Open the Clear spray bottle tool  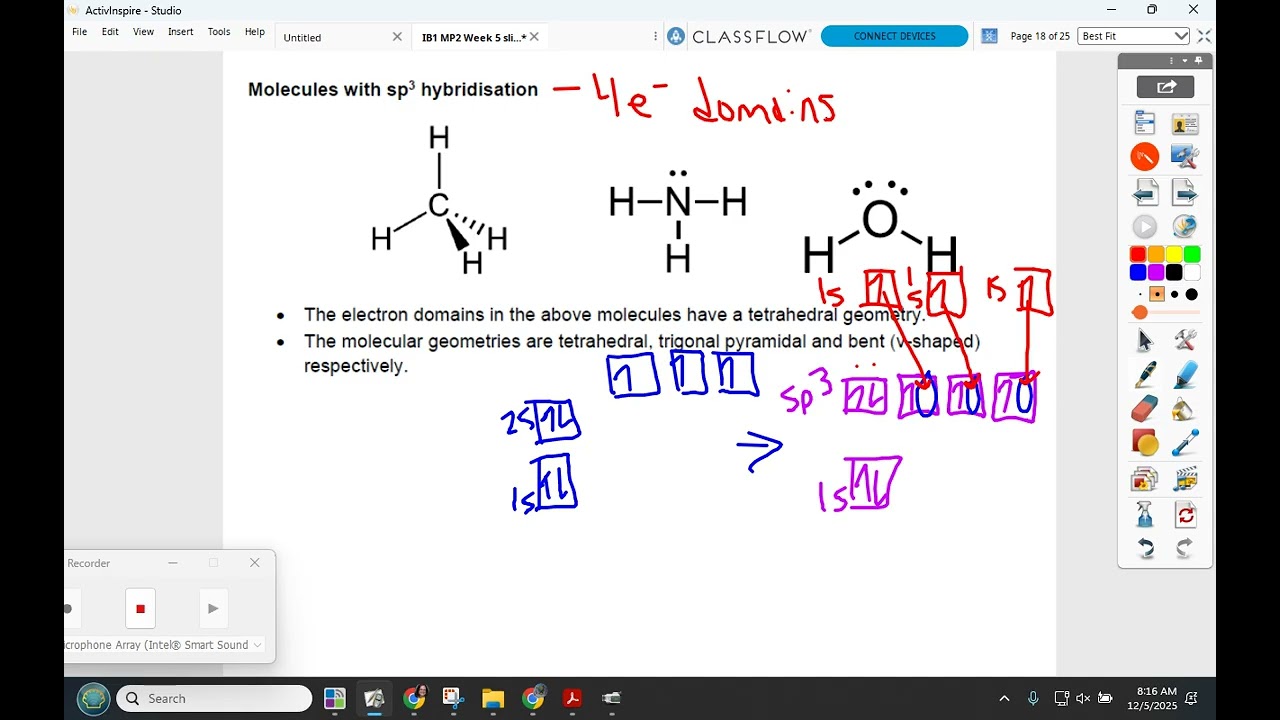[1145, 514]
